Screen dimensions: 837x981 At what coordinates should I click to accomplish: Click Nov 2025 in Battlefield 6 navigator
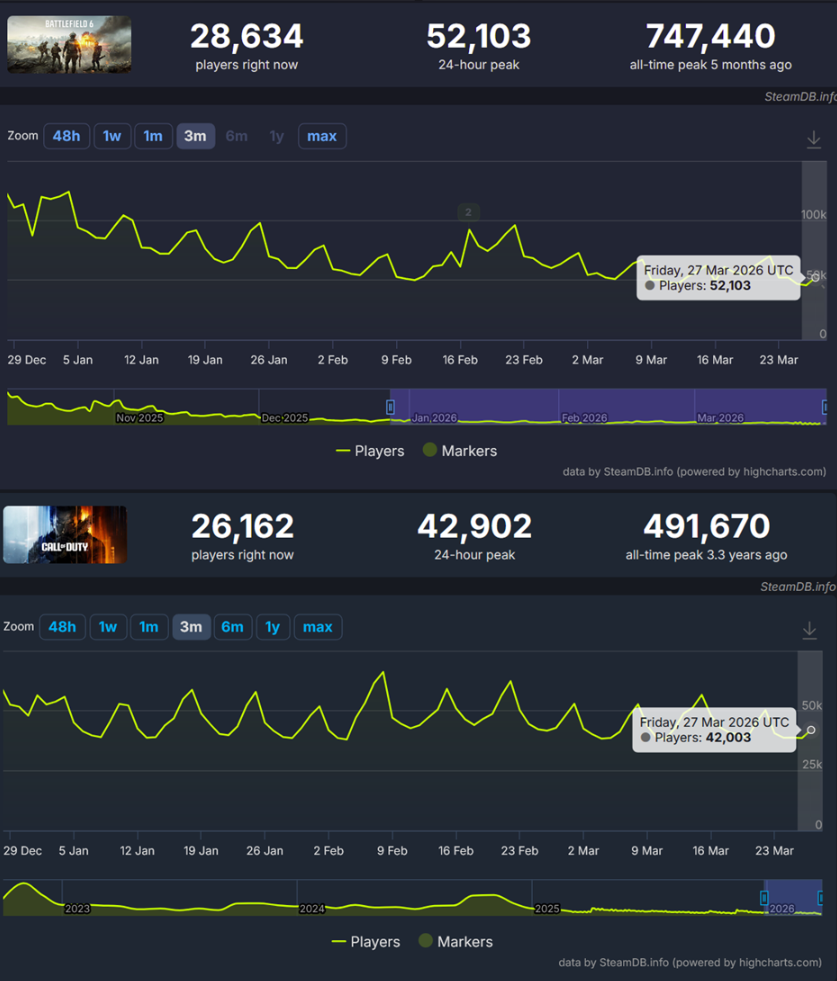point(140,418)
